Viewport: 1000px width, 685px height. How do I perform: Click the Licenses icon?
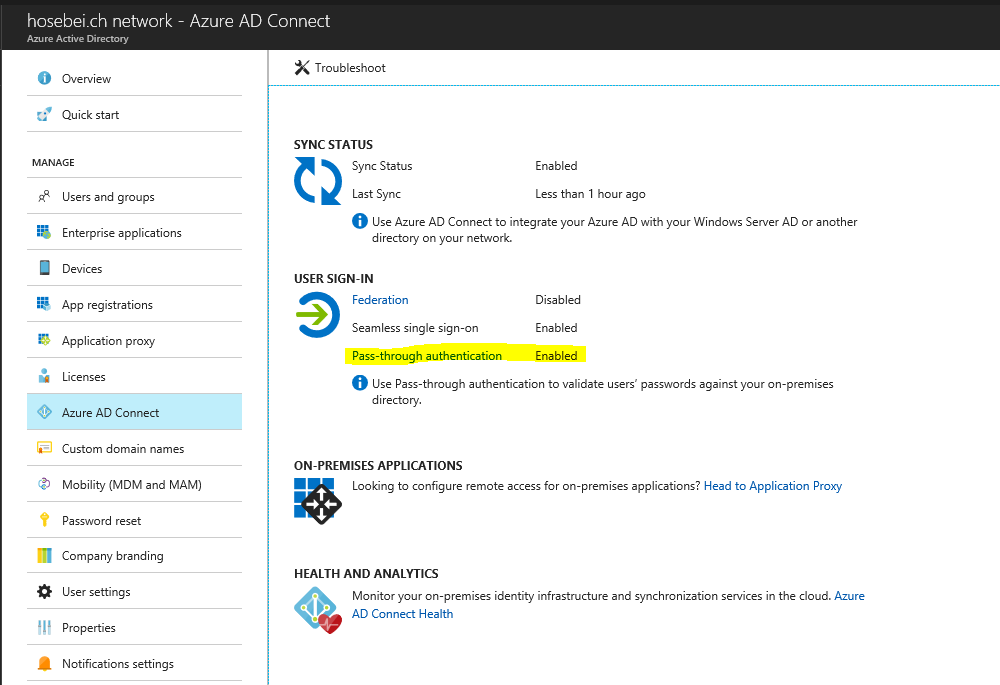click(44, 376)
